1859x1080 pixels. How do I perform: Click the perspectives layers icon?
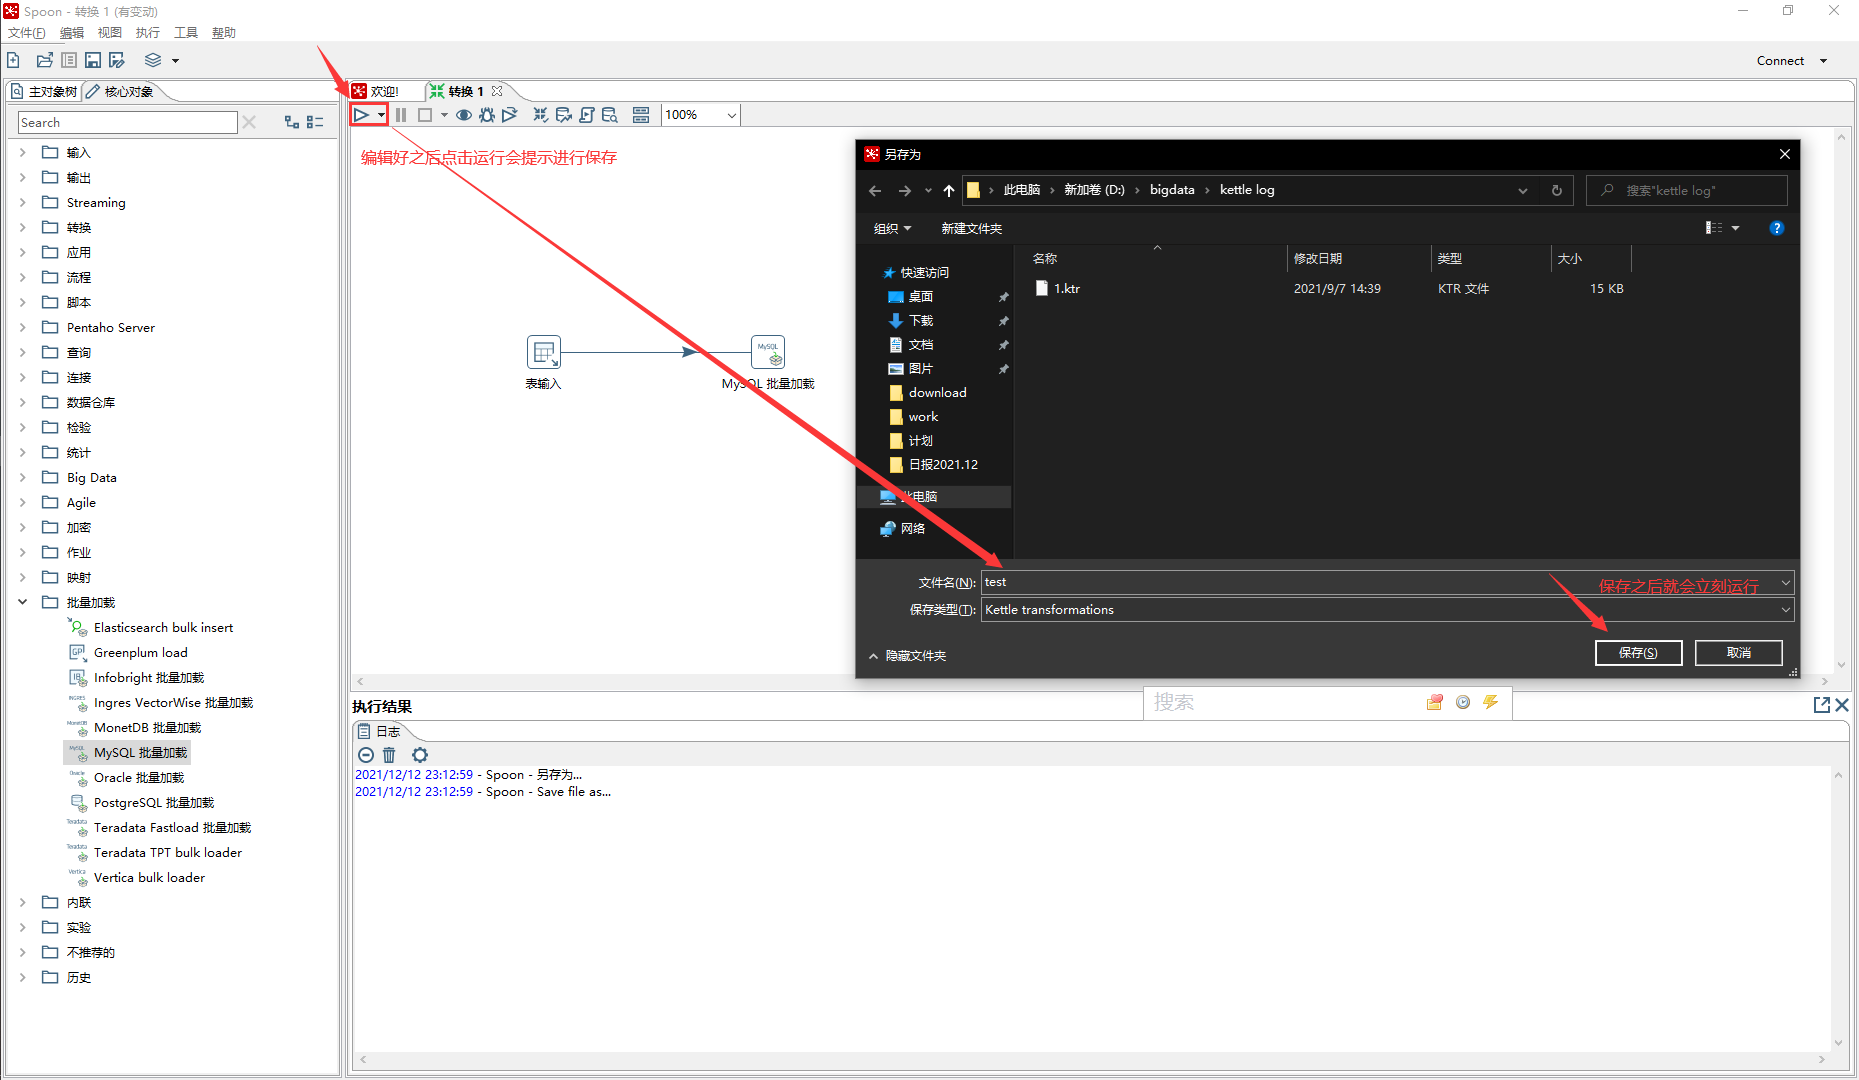[x=153, y=60]
